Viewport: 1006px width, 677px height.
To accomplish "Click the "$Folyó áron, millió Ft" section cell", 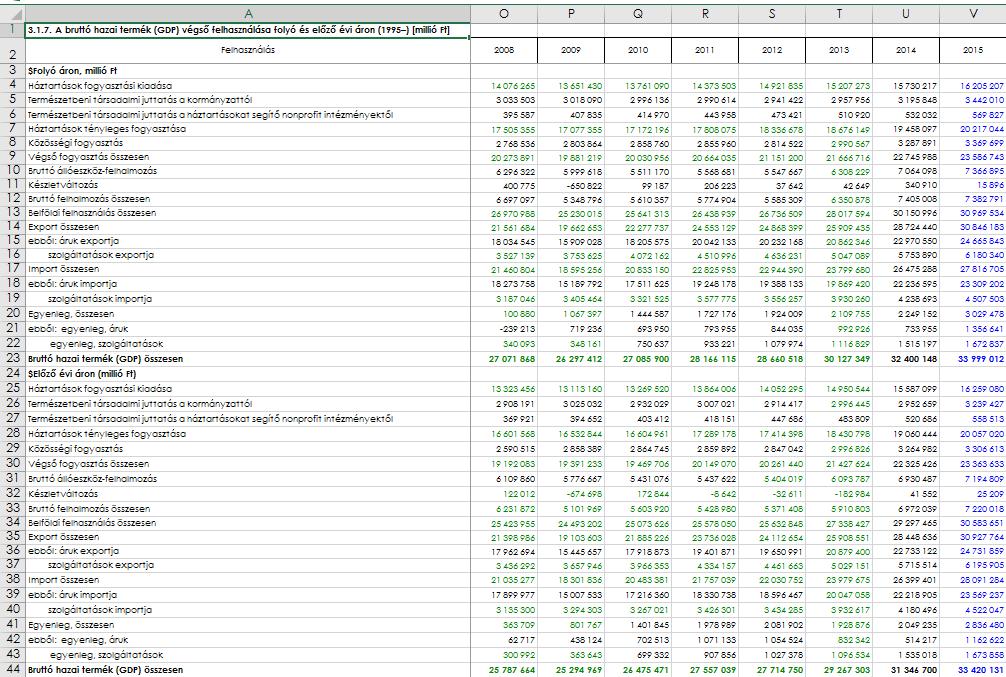I will [x=248, y=71].
